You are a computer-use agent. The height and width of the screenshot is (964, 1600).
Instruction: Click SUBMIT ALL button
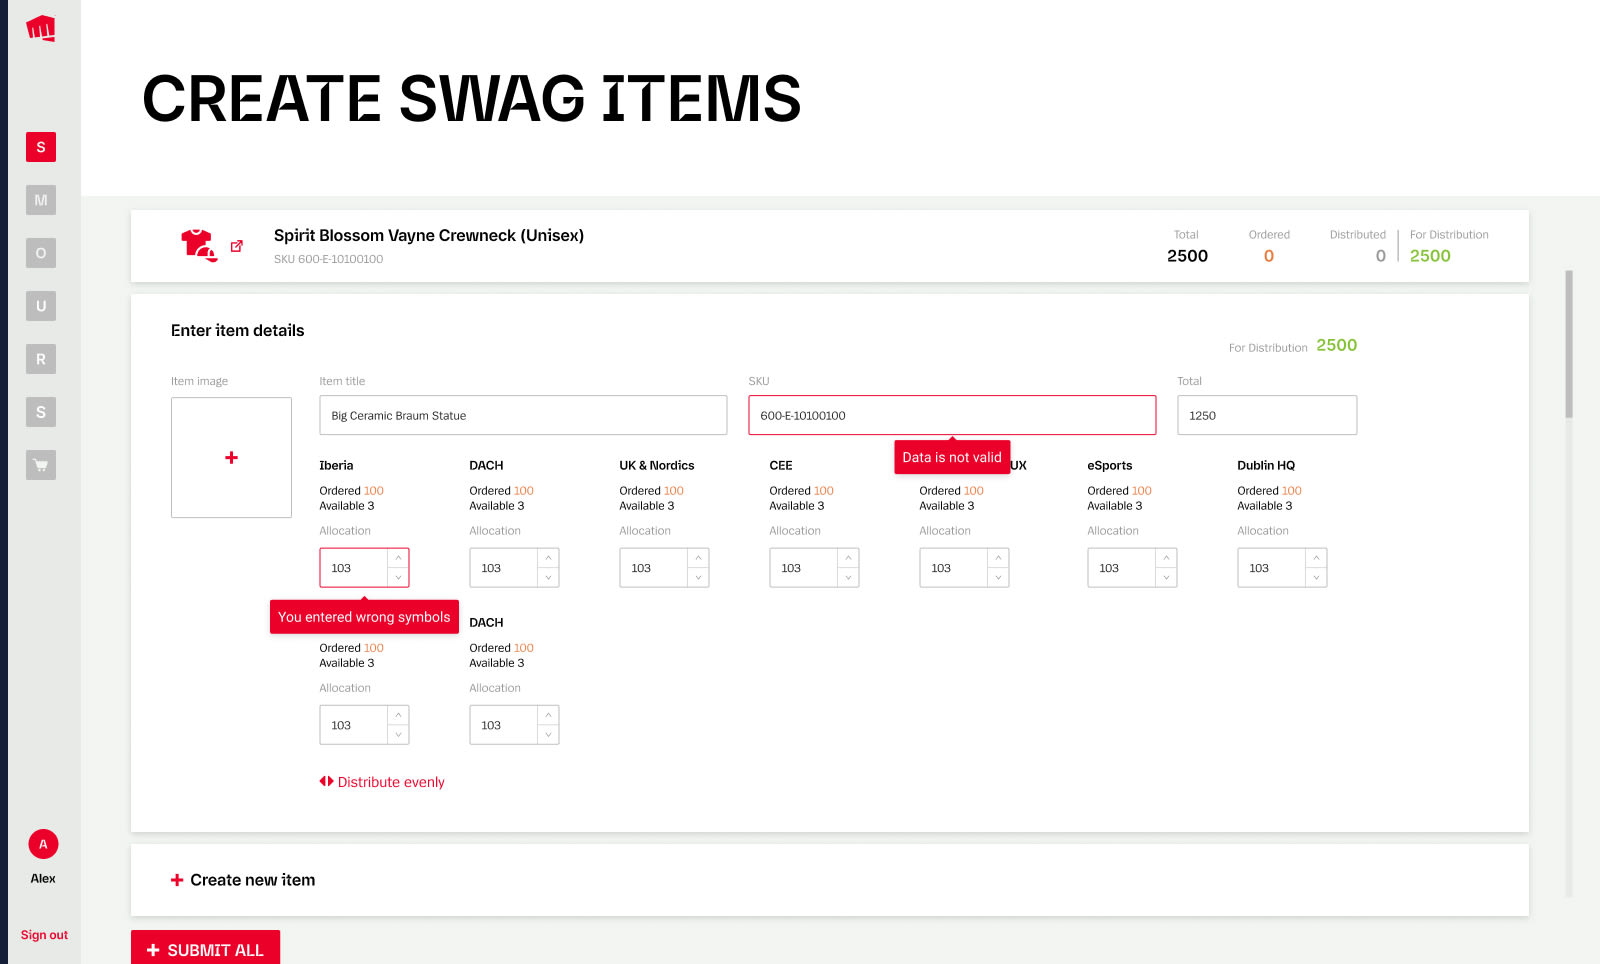(x=205, y=950)
